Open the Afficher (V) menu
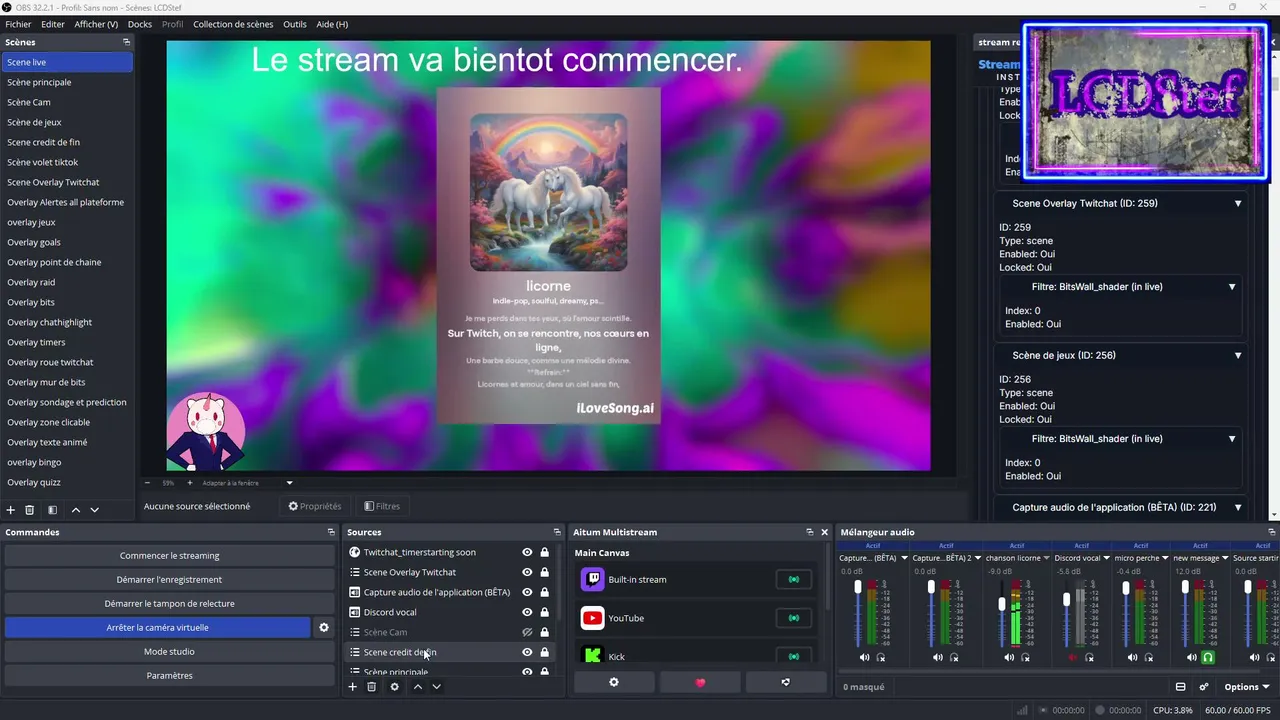Viewport: 1280px width, 720px height. coord(96,24)
